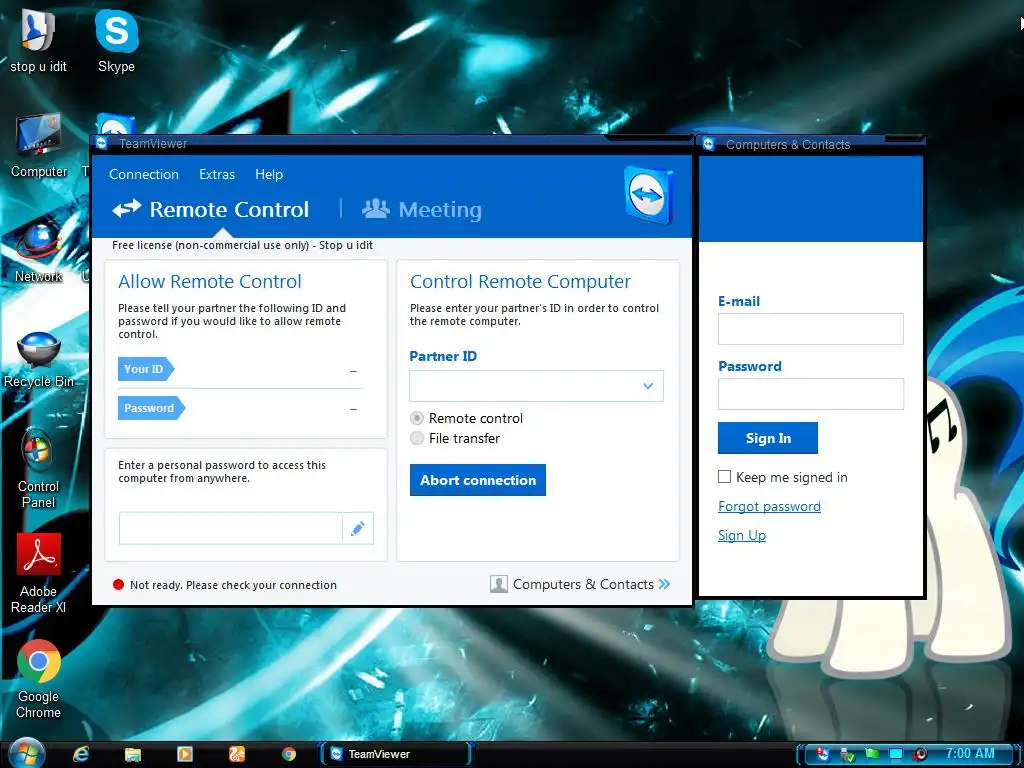Click the TeamViewer logo in header
Image resolution: width=1024 pixels, height=768 pixels.
(648, 195)
